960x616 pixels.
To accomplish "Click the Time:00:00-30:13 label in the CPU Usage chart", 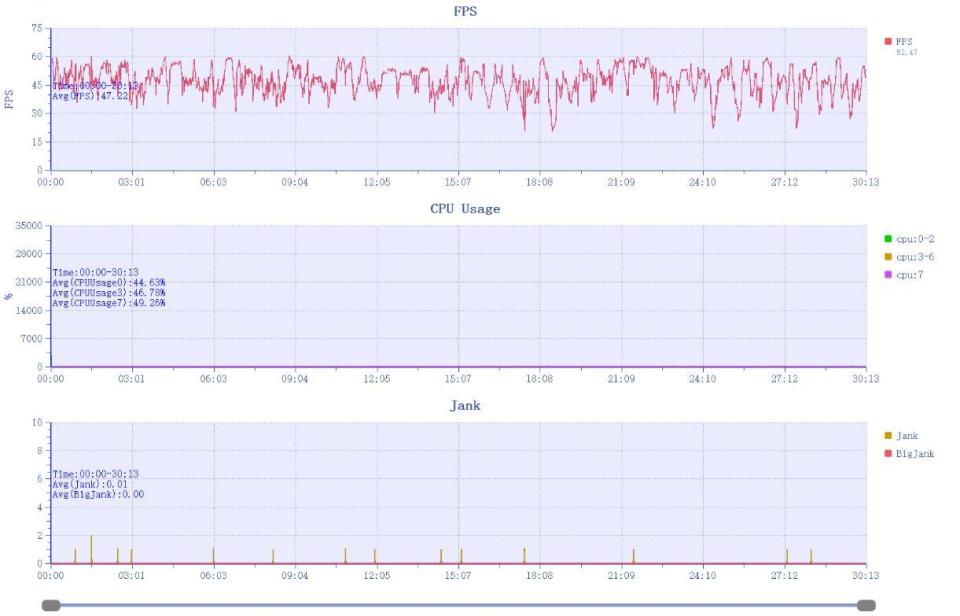I will pyautogui.click(x=96, y=272).
